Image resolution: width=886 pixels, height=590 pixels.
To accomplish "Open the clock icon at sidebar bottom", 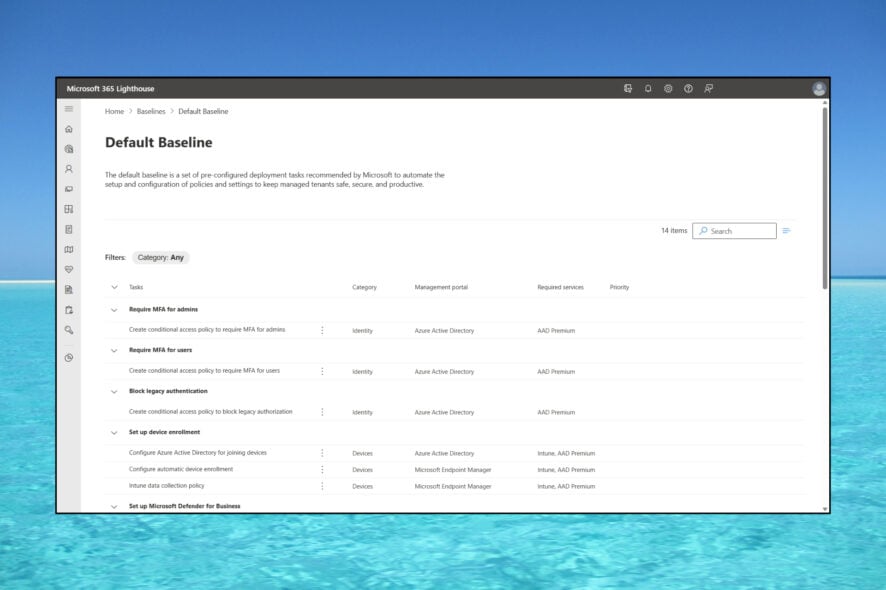I will (x=69, y=358).
